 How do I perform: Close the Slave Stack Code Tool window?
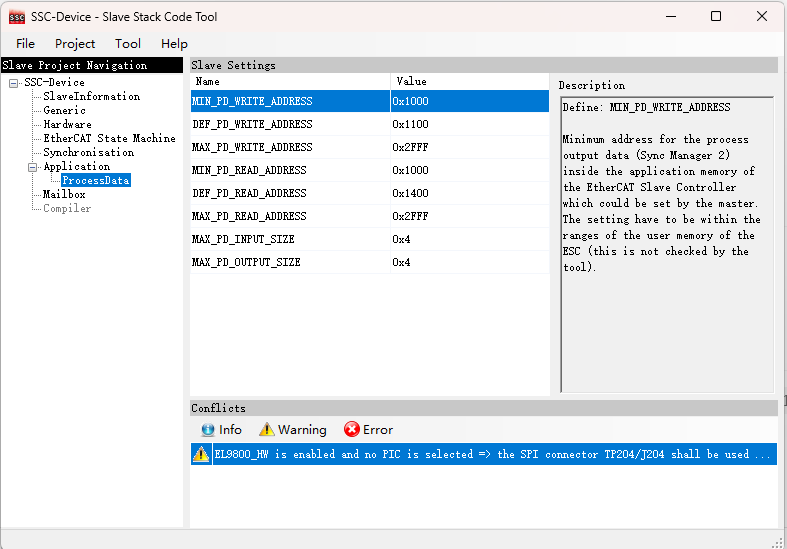[x=761, y=16]
